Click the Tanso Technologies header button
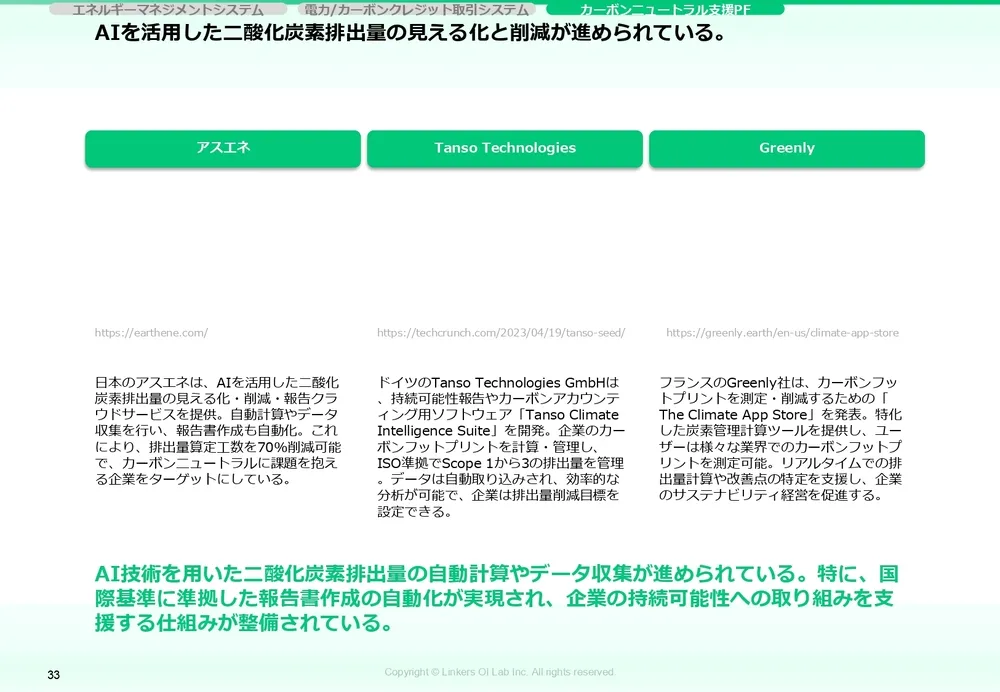 click(504, 148)
